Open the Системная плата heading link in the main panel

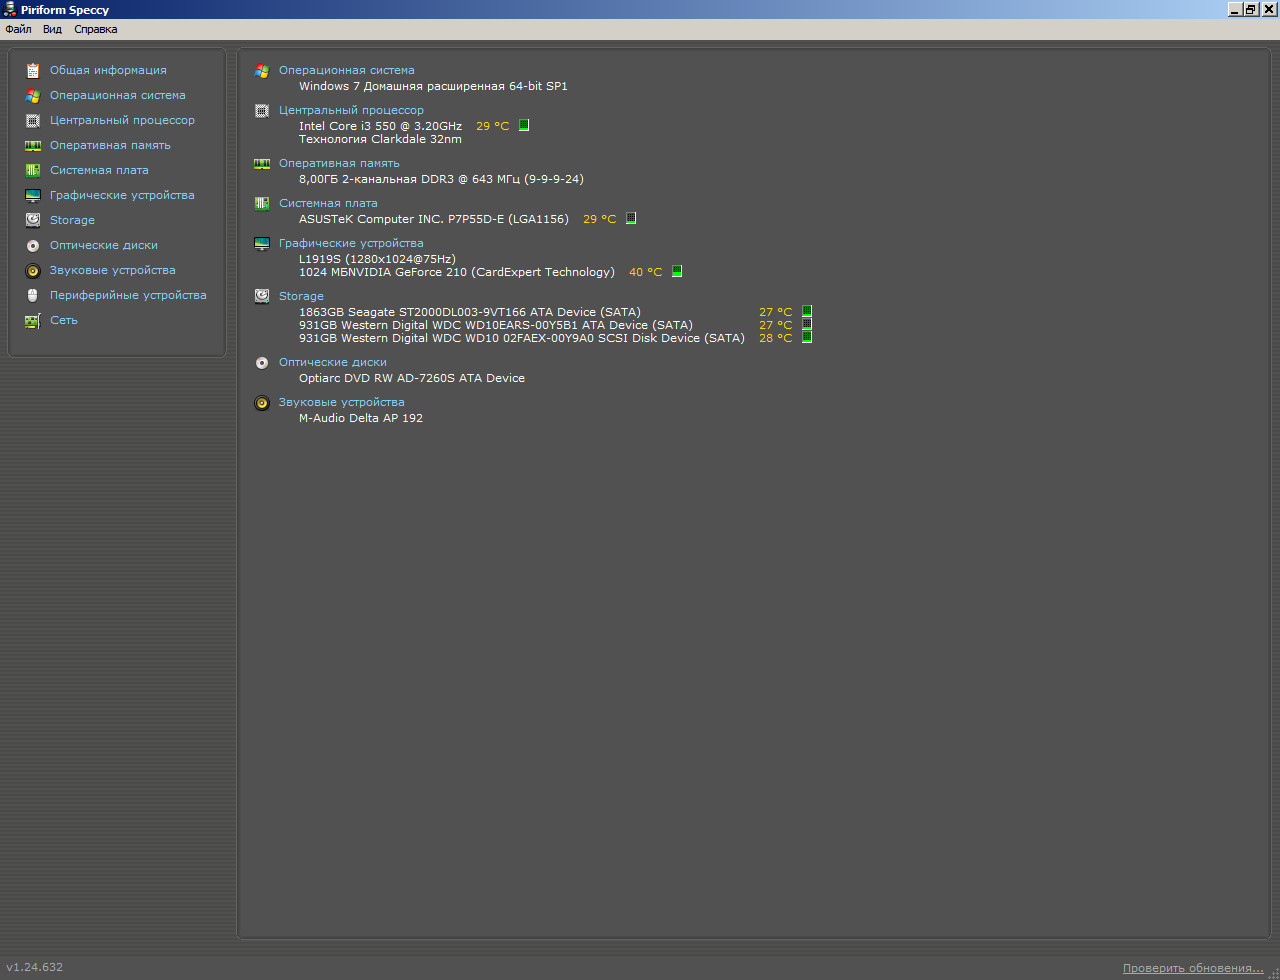(328, 203)
